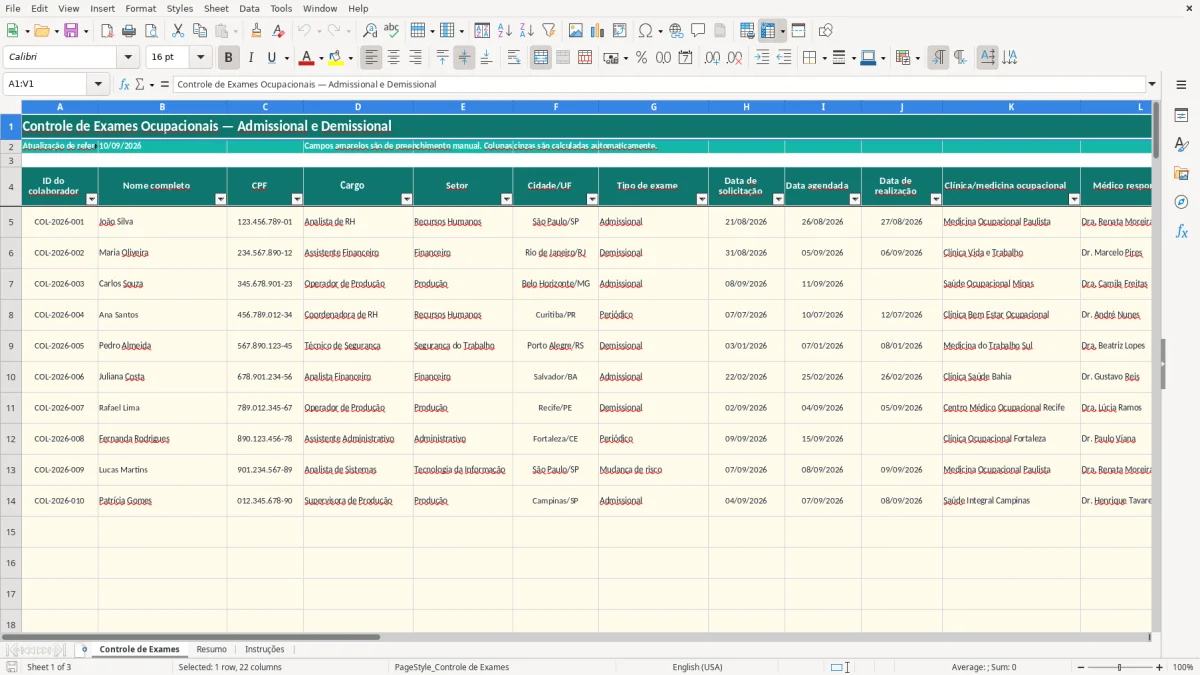Toggle align left
This screenshot has height=675, width=1200.
click(372, 58)
